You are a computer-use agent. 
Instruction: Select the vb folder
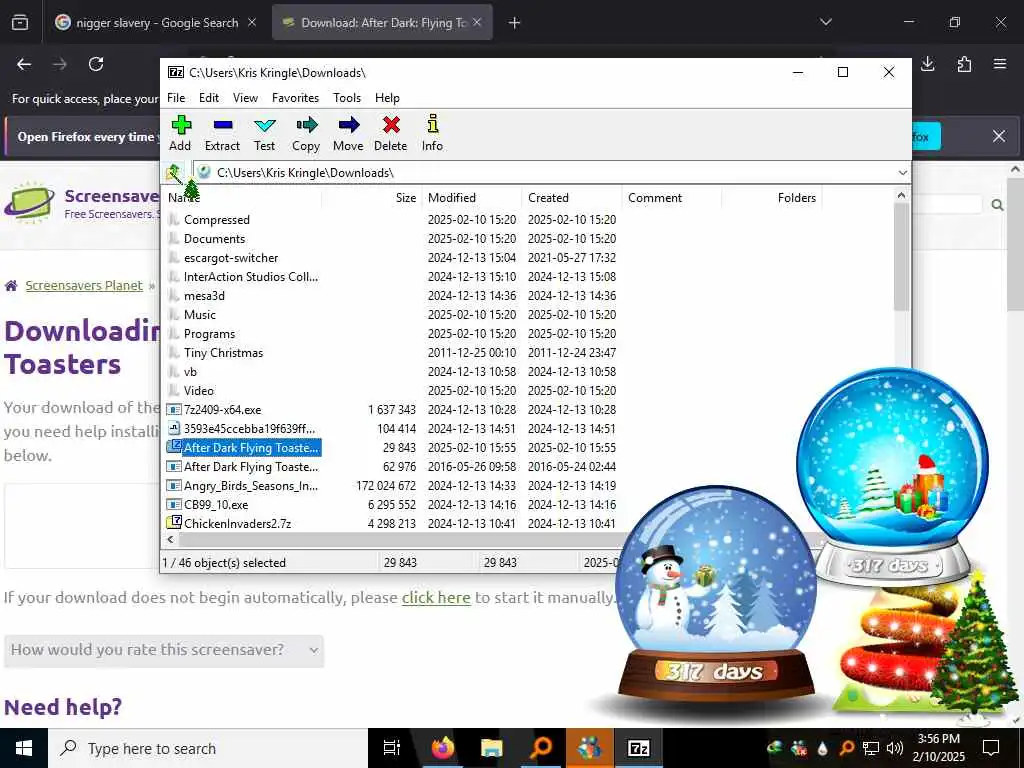point(190,372)
